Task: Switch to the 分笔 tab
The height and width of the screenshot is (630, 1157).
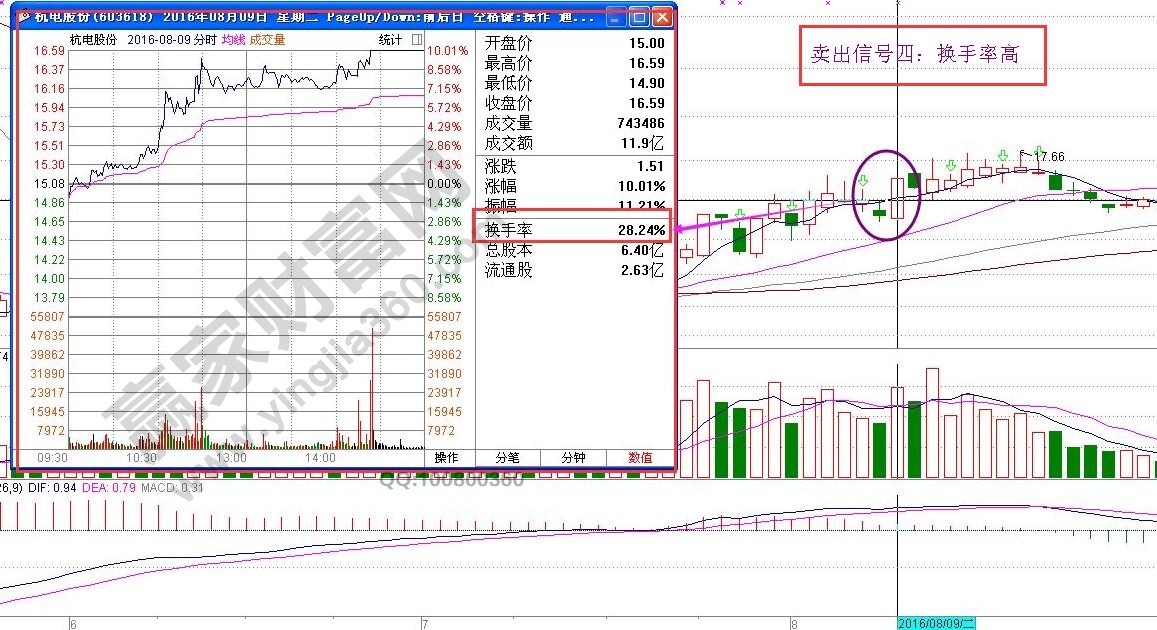Action: (508, 458)
